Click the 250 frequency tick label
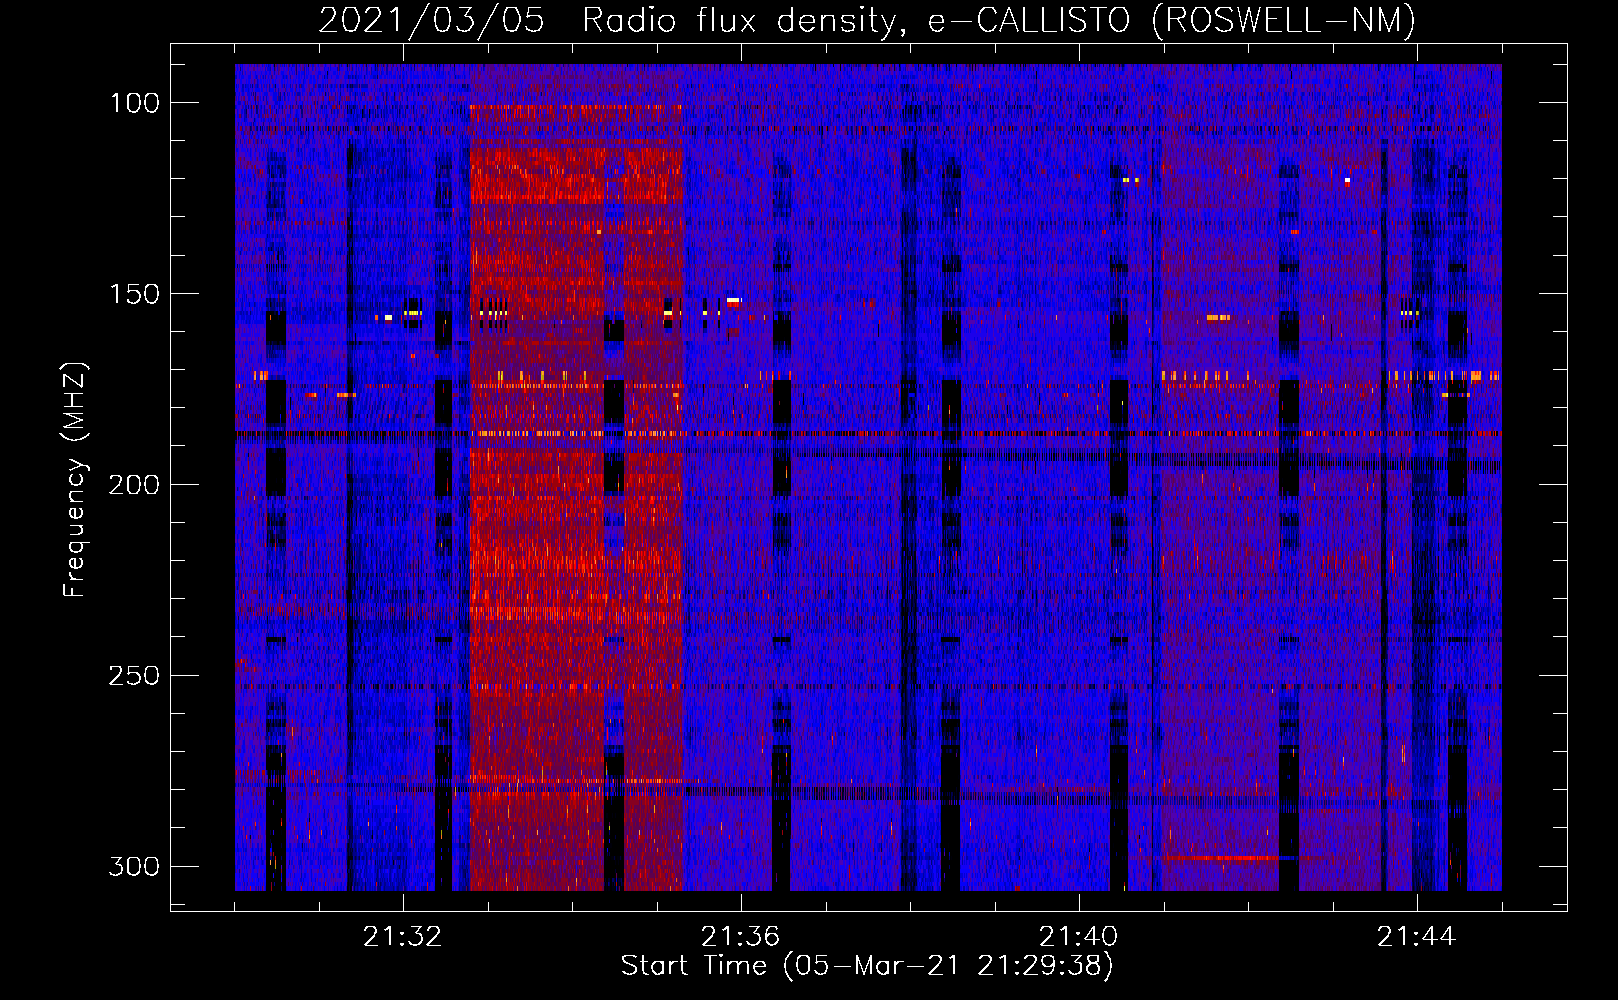This screenshot has width=1618, height=1000. tap(134, 676)
